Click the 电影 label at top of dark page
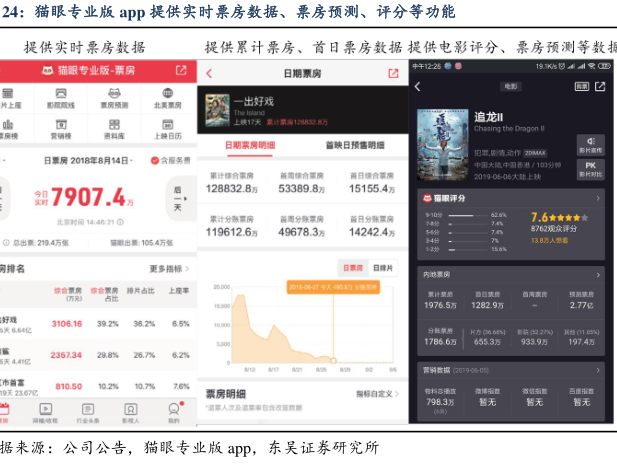 point(511,86)
